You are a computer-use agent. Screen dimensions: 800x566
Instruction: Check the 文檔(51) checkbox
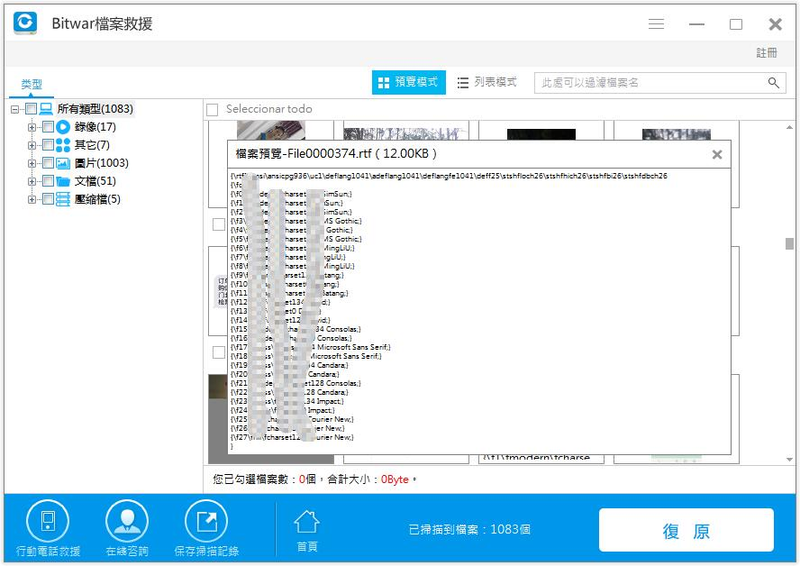click(47, 181)
